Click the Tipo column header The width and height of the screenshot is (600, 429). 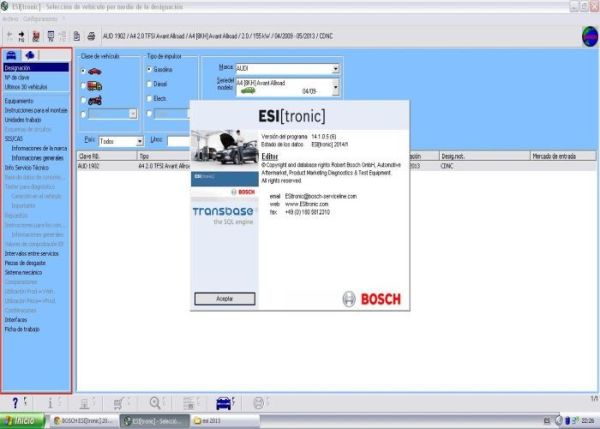tap(163, 156)
